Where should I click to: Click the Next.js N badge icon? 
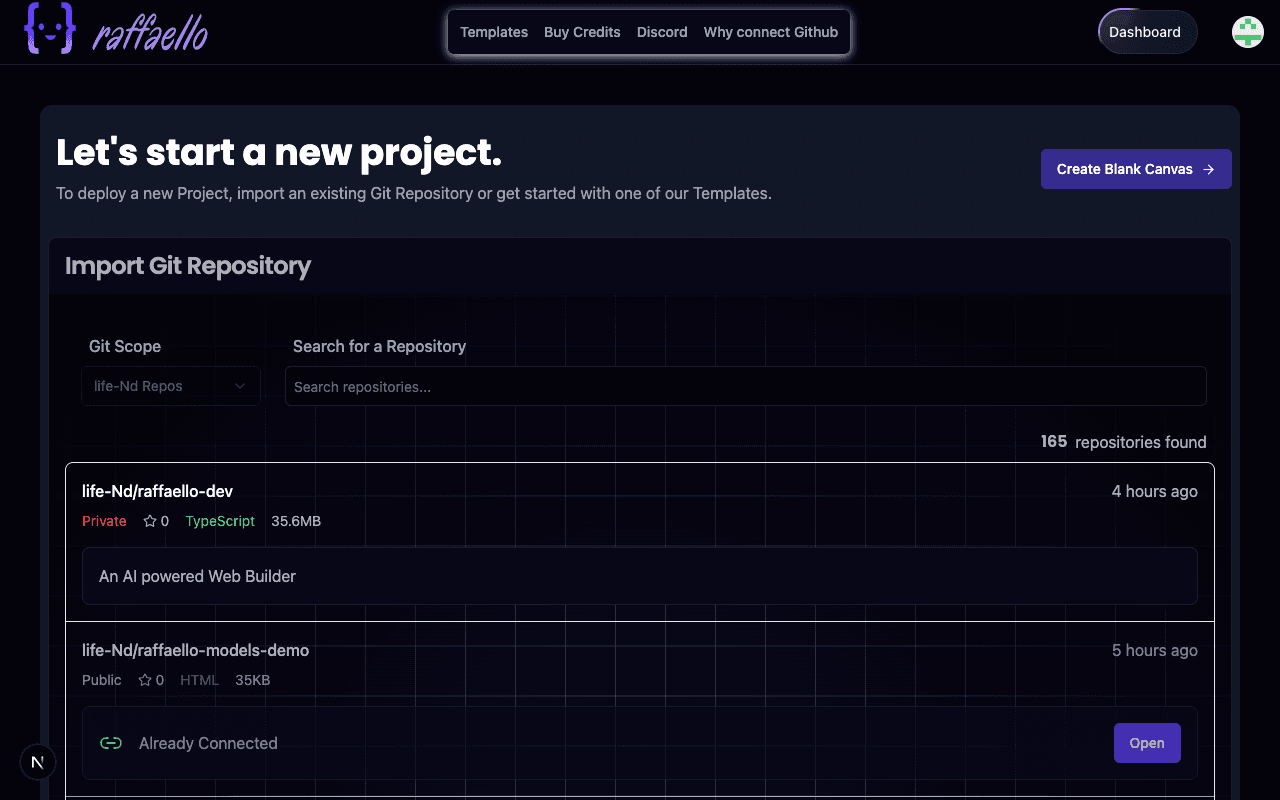point(38,762)
